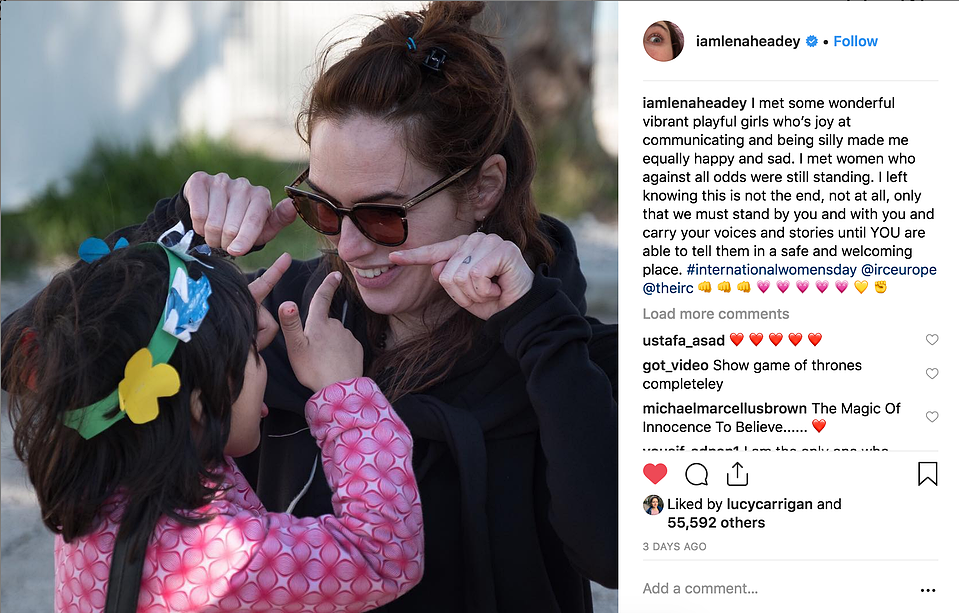Click inside the Add a comment field
Viewport: 959px width, 613px height.
coord(777,589)
